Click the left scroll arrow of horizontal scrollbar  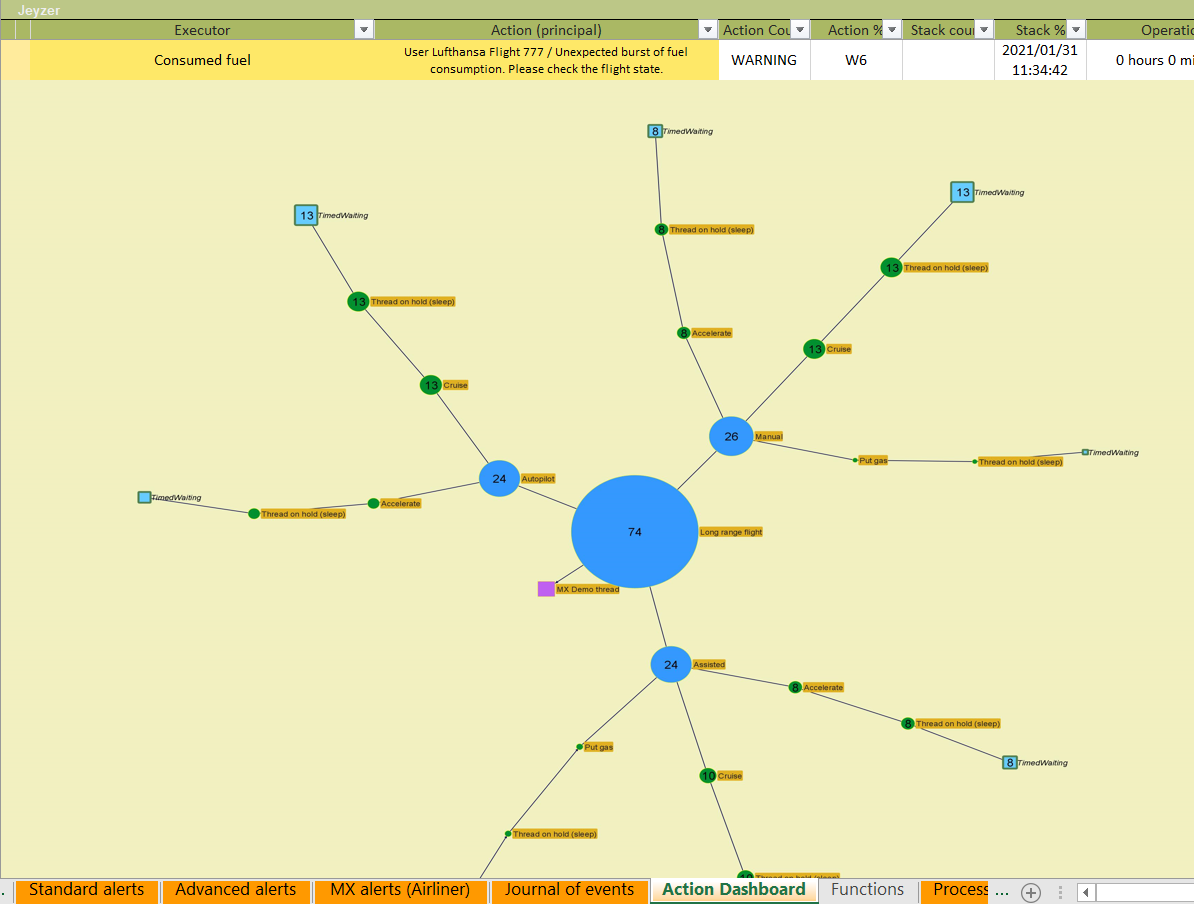1086,892
